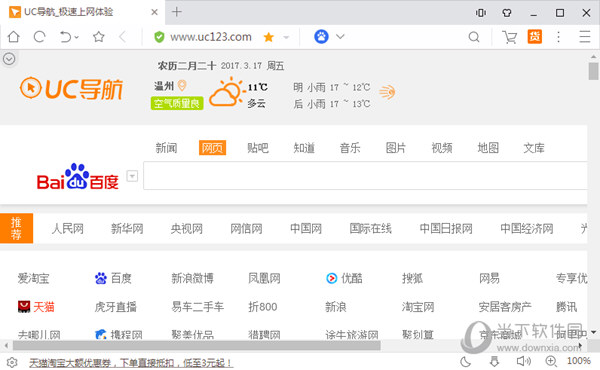Click the undo closed tab icon
The width and height of the screenshot is (600, 370).
click(x=66, y=37)
